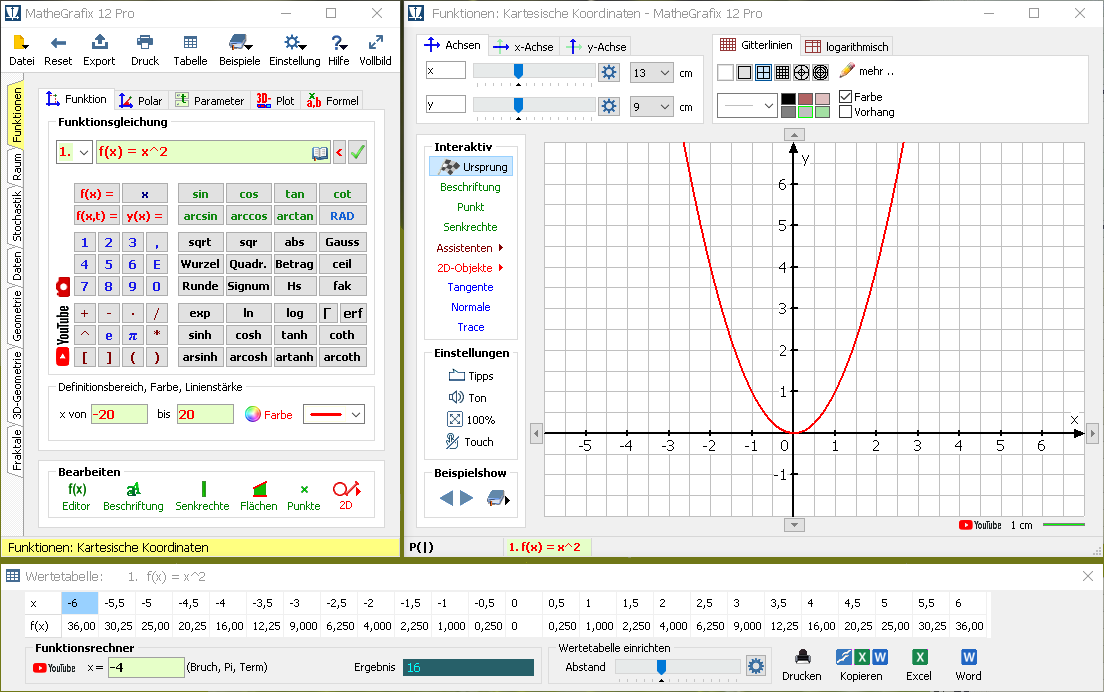Open x-axis settings gear
The height and width of the screenshot is (692, 1104).
pyautogui.click(x=608, y=72)
